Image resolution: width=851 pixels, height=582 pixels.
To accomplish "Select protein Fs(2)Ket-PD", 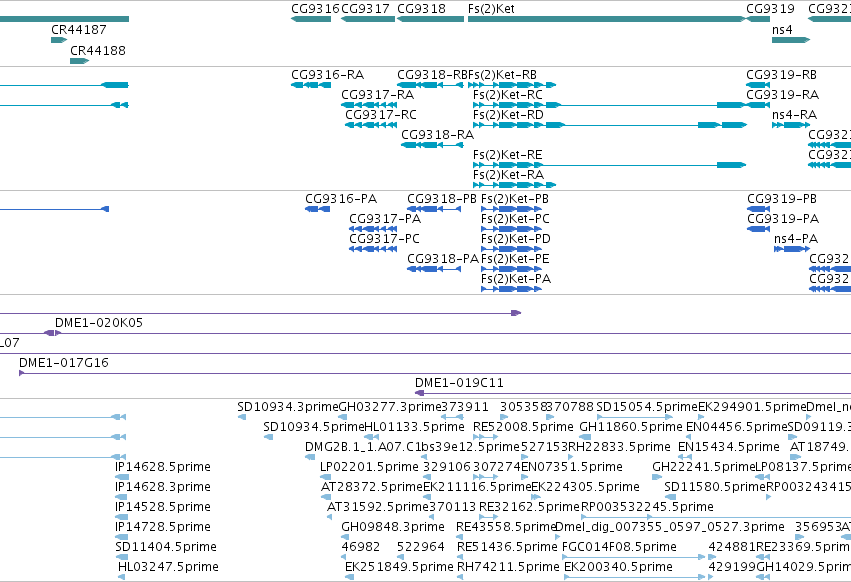I will coord(511,249).
